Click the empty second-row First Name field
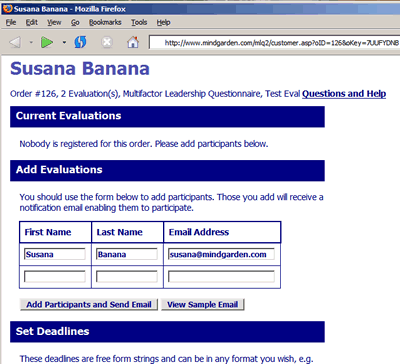The width and height of the screenshot is (400, 364). tap(55, 277)
